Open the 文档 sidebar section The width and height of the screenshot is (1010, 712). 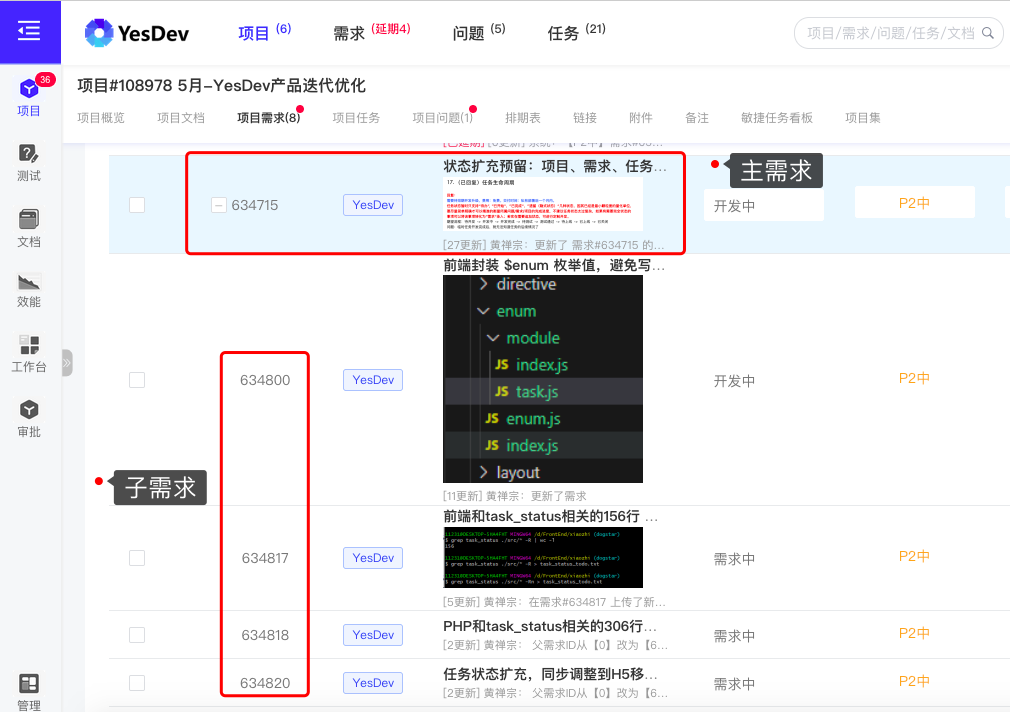tap(29, 228)
